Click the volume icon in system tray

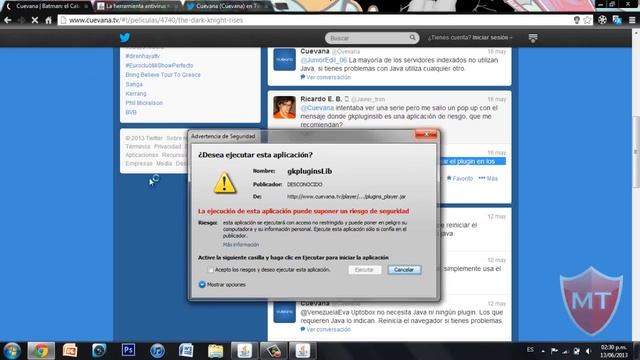tap(588, 351)
